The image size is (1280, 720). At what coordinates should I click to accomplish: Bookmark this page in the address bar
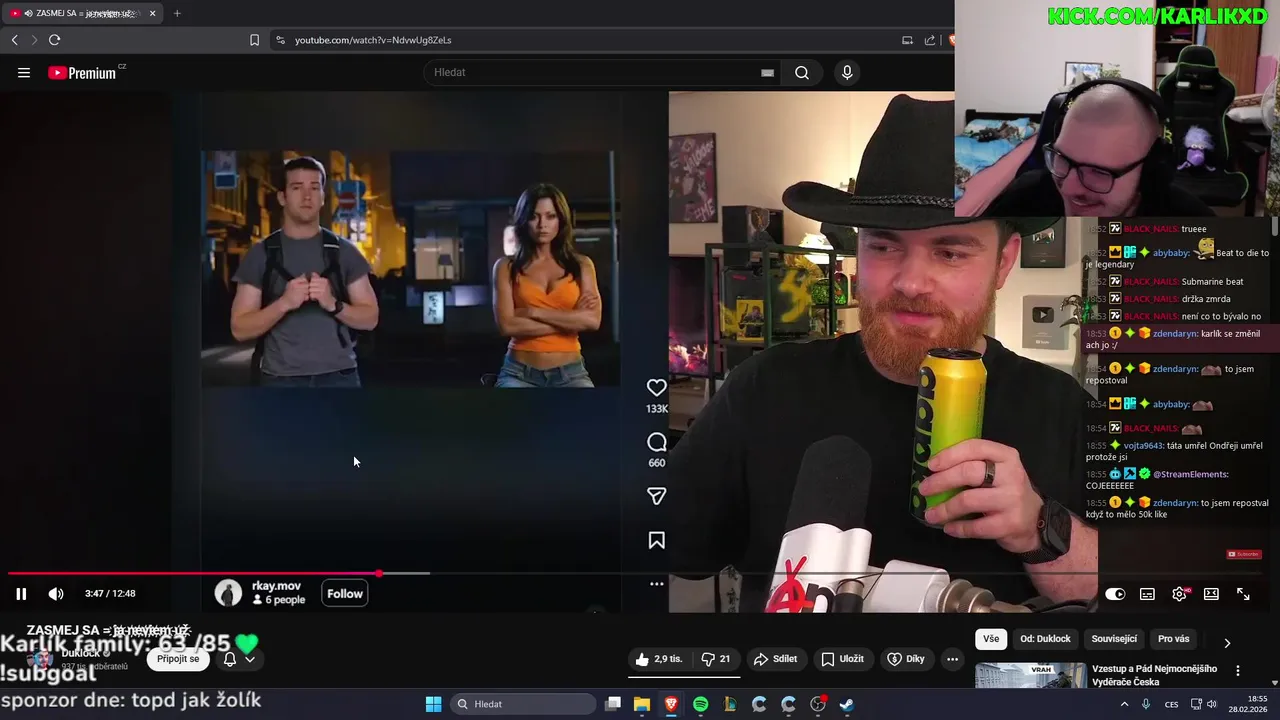(254, 40)
